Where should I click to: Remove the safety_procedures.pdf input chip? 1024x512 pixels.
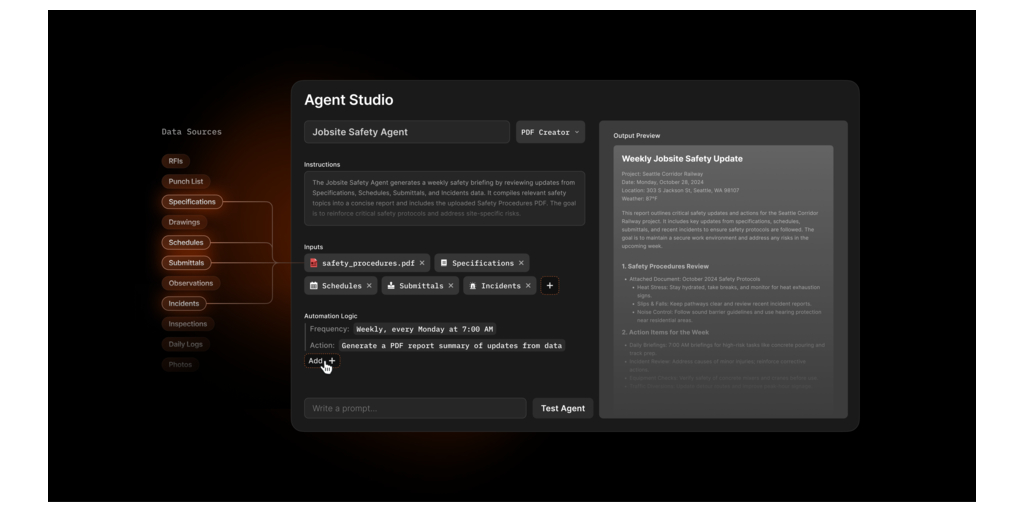click(x=422, y=263)
